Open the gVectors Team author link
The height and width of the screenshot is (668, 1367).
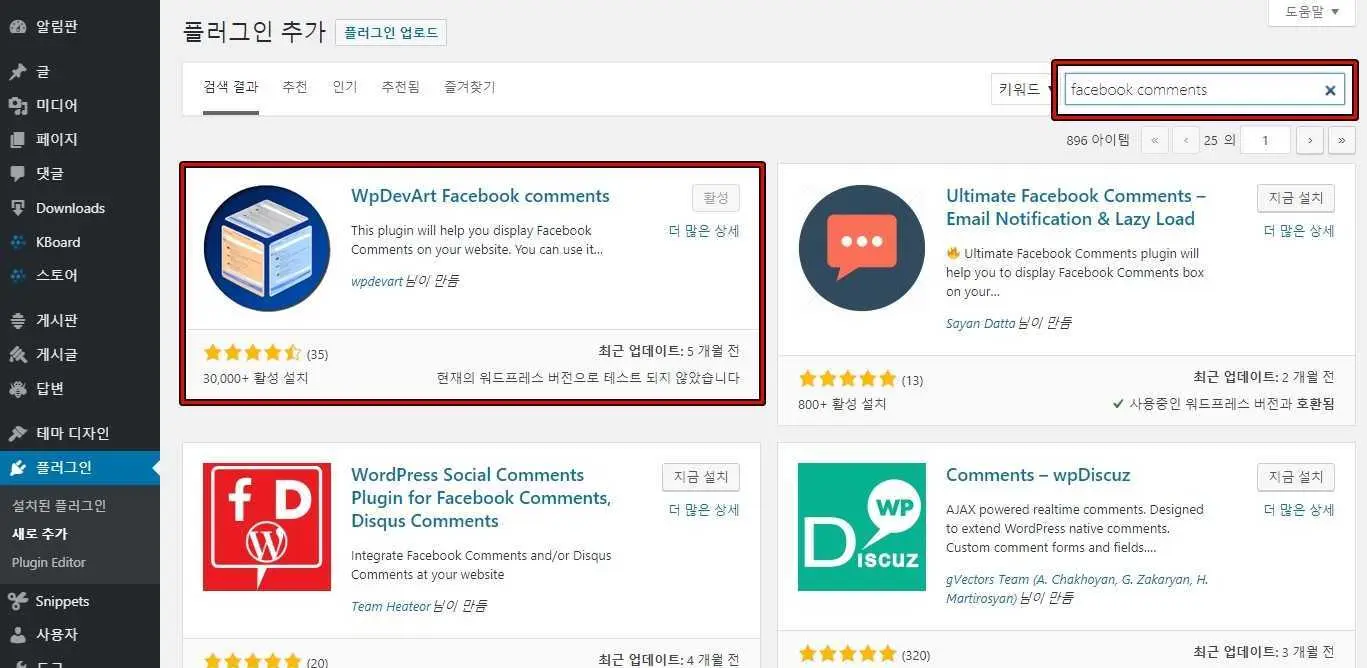[1077, 589]
